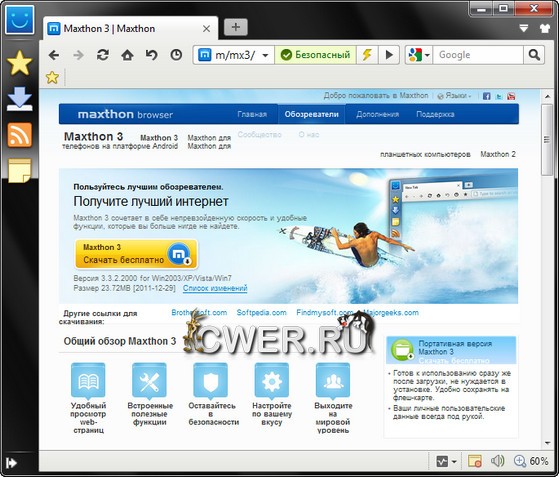Image resolution: width=559 pixels, height=477 pixels.
Task: Expand the address bar URL dropdown
Action: pos(265,55)
